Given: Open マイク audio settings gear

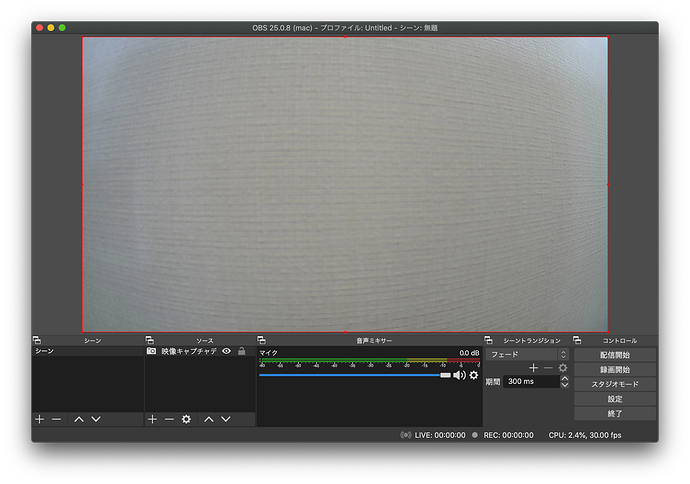Looking at the screenshot, I should (x=473, y=375).
